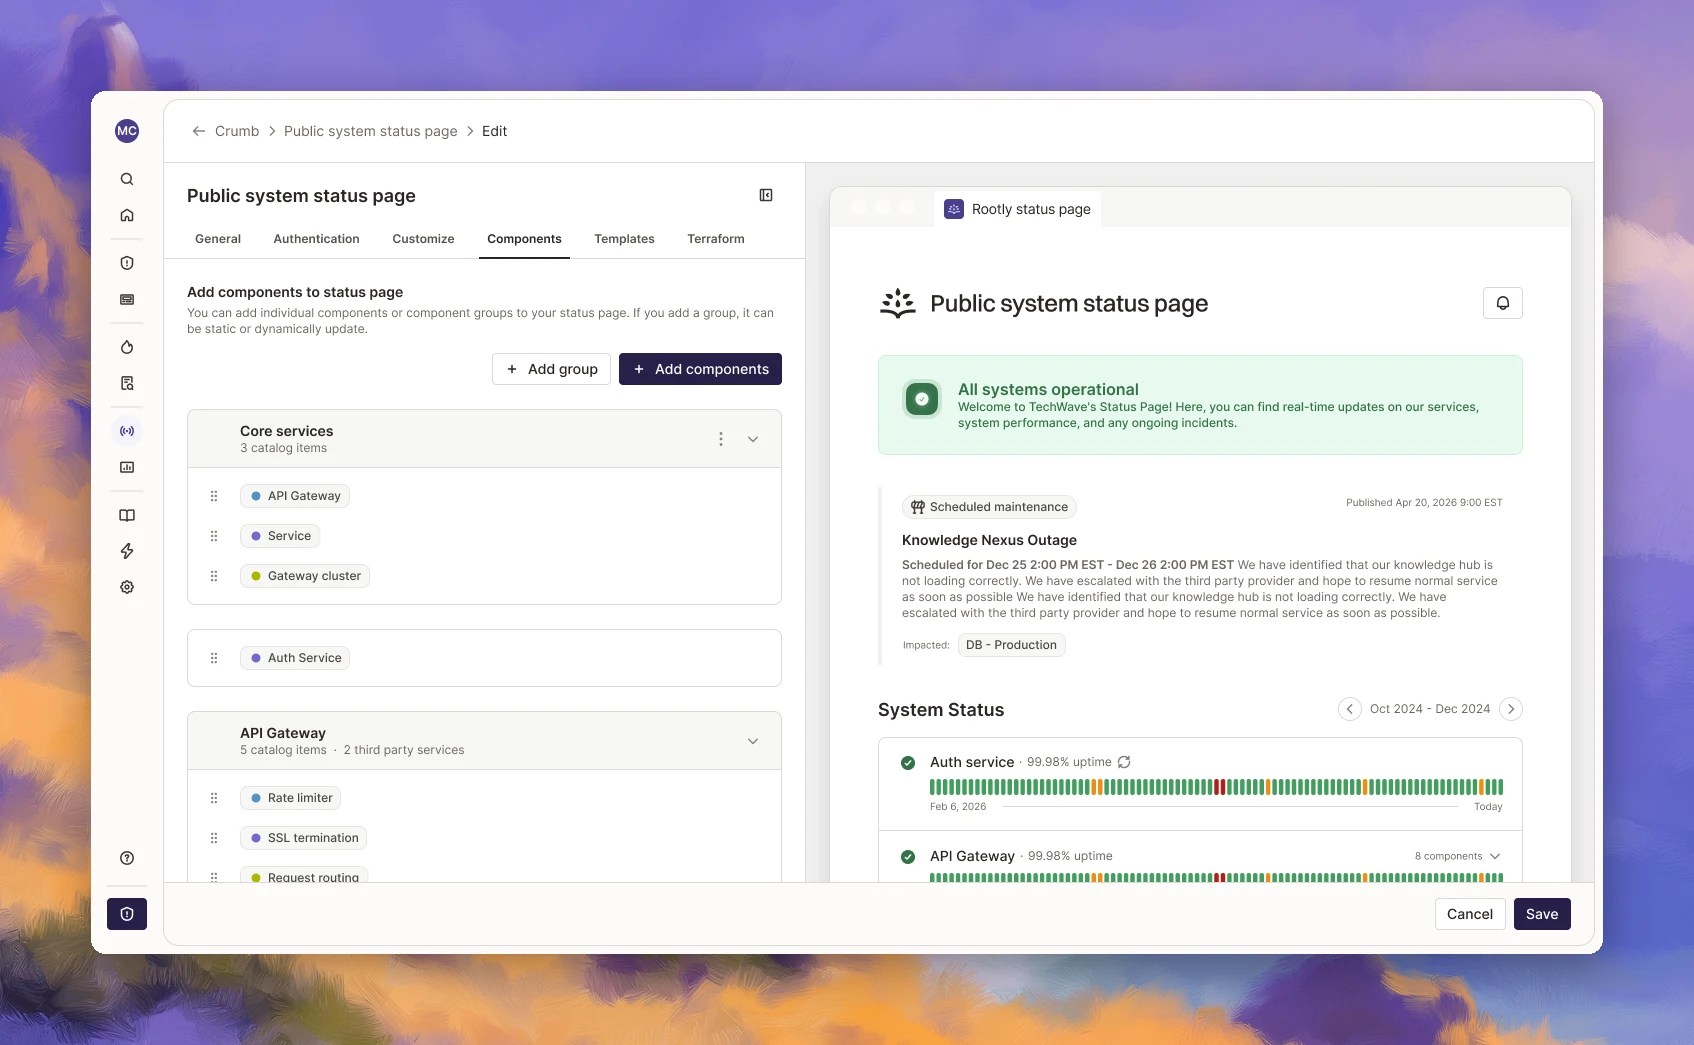Open the lightning bolt workflows icon
This screenshot has height=1045, width=1694.
pos(127,551)
